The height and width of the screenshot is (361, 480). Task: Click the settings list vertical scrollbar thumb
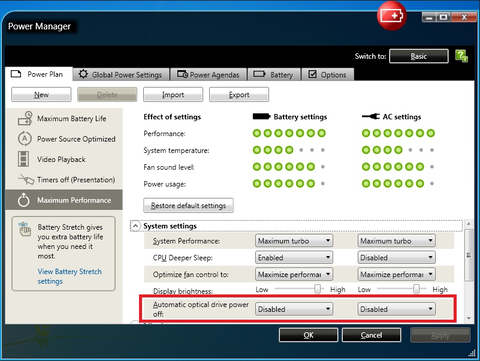[469, 255]
